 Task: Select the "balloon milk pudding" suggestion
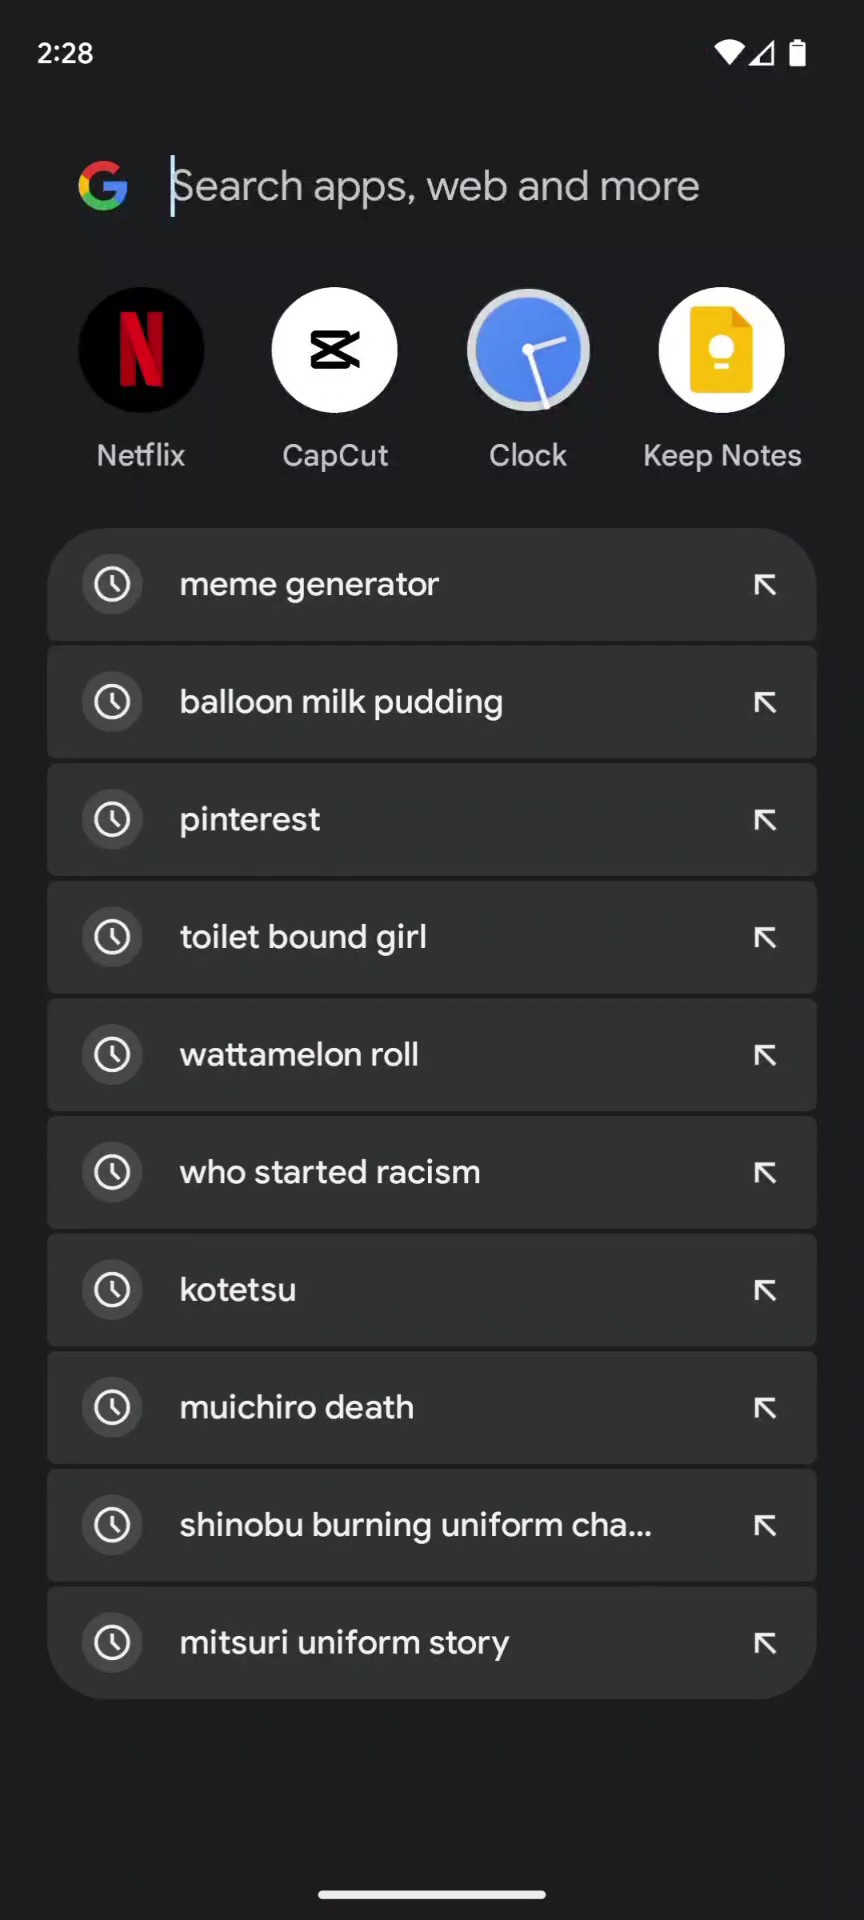[x=341, y=702]
